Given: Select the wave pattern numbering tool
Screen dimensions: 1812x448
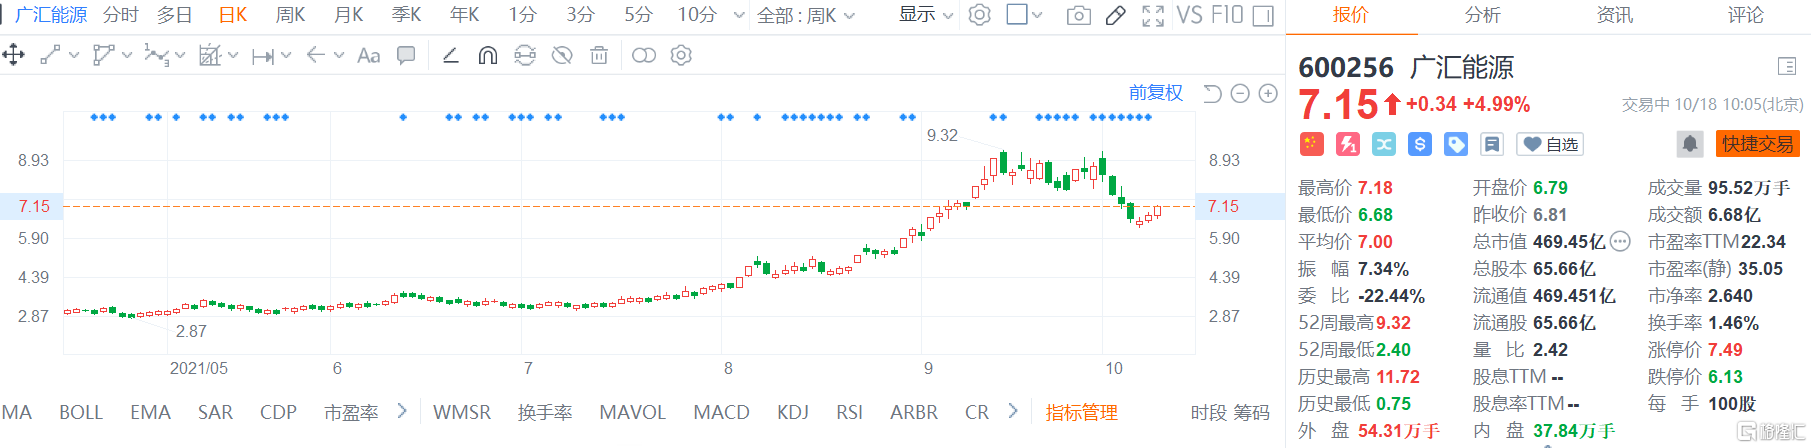Looking at the screenshot, I should point(156,55).
